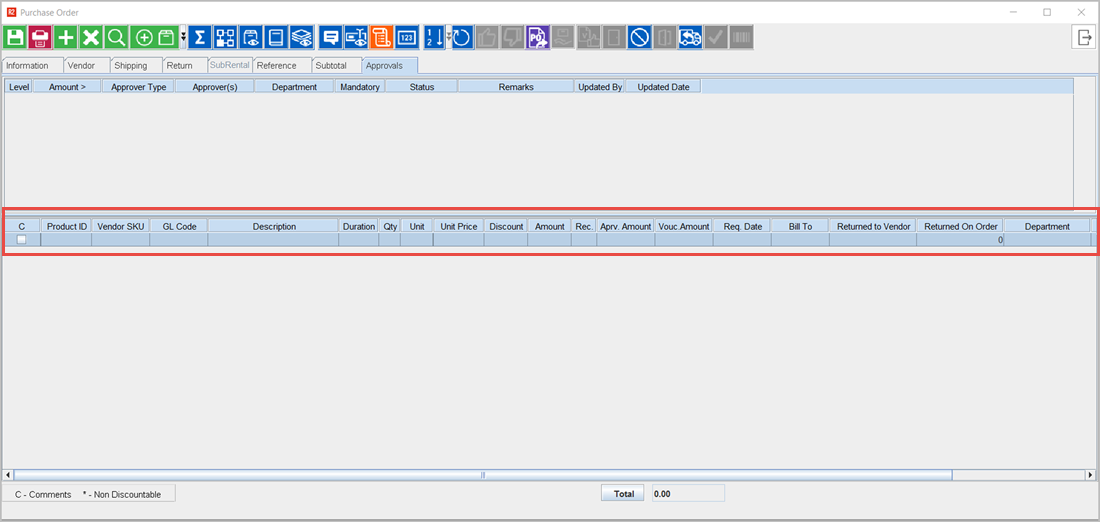
Task: Open the dropdown arrow beside the sort icon
Action: [448, 38]
